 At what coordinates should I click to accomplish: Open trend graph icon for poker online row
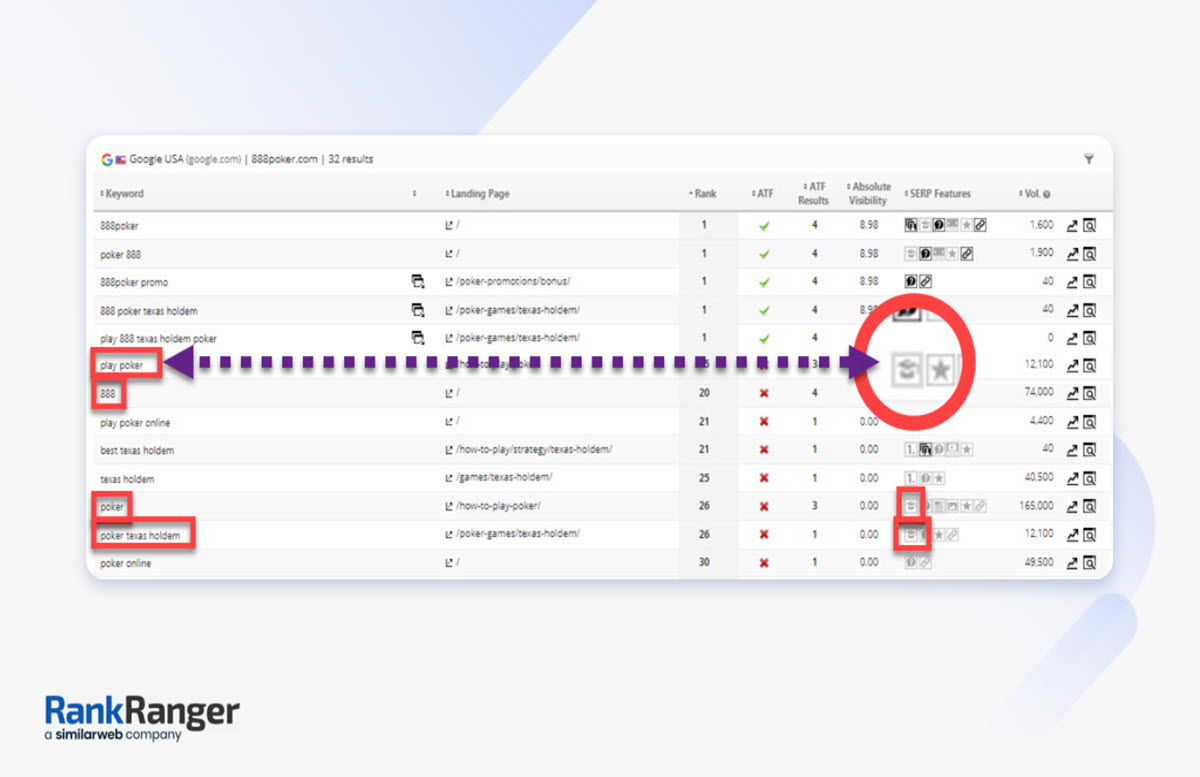(1072, 563)
